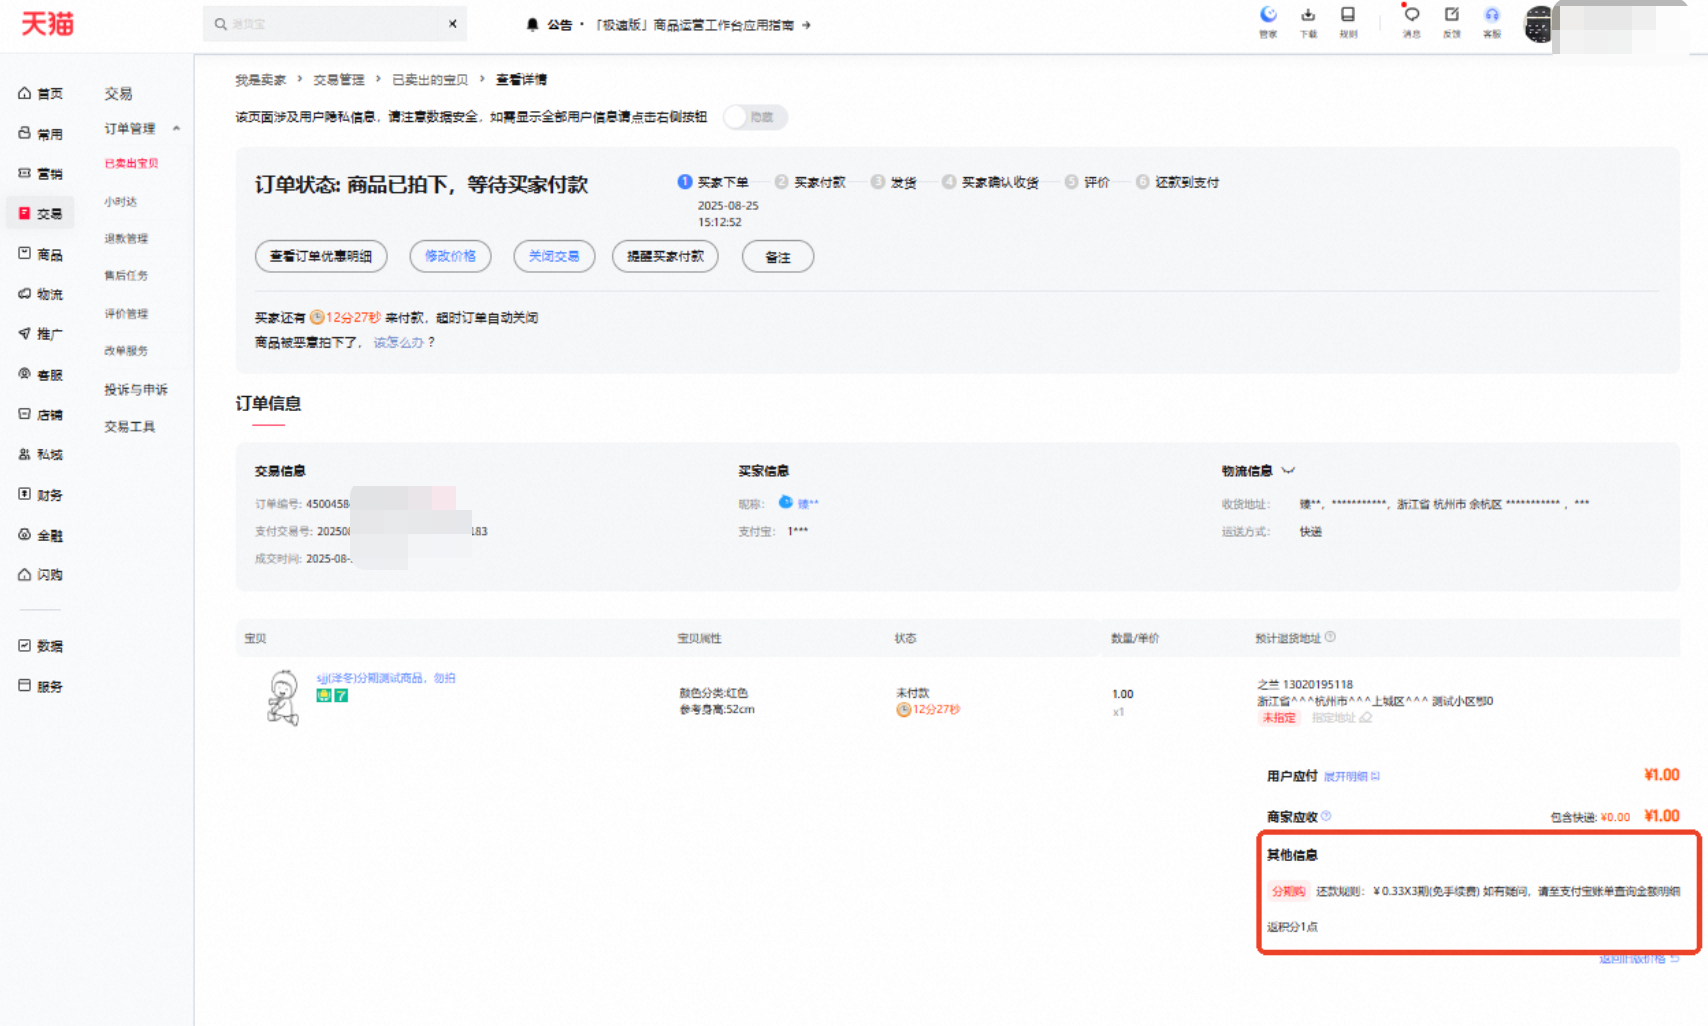Click the notification bell icon beside 公告
Viewport: 1708px width, 1026px height.
point(532,24)
